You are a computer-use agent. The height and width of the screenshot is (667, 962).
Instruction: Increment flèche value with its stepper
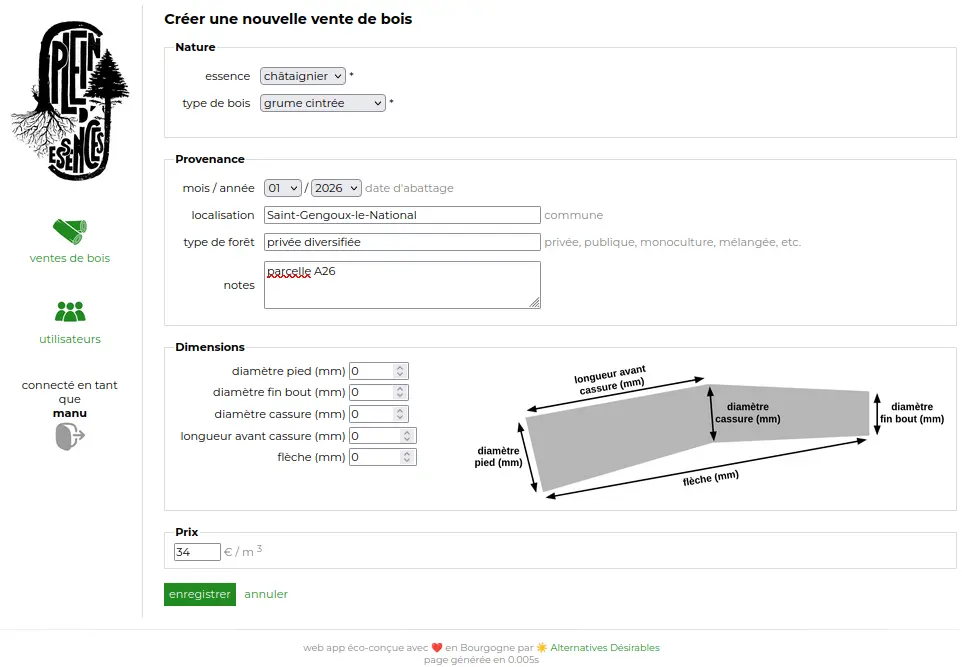point(404,453)
